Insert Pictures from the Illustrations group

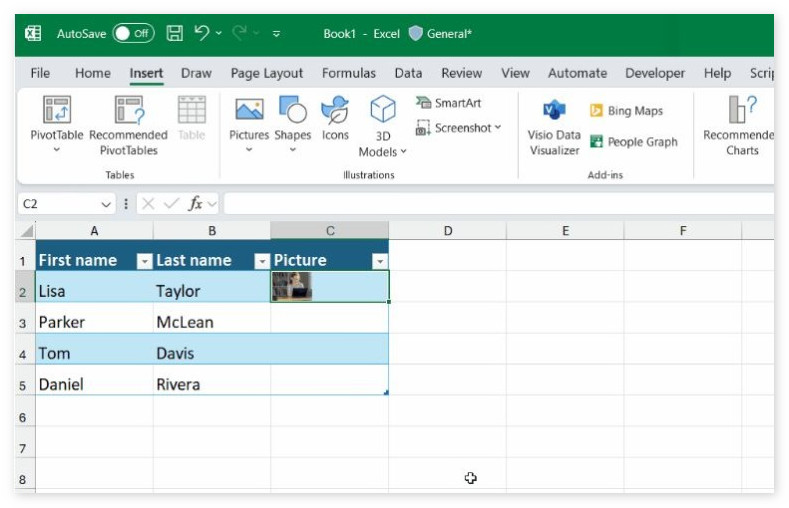[x=249, y=110]
